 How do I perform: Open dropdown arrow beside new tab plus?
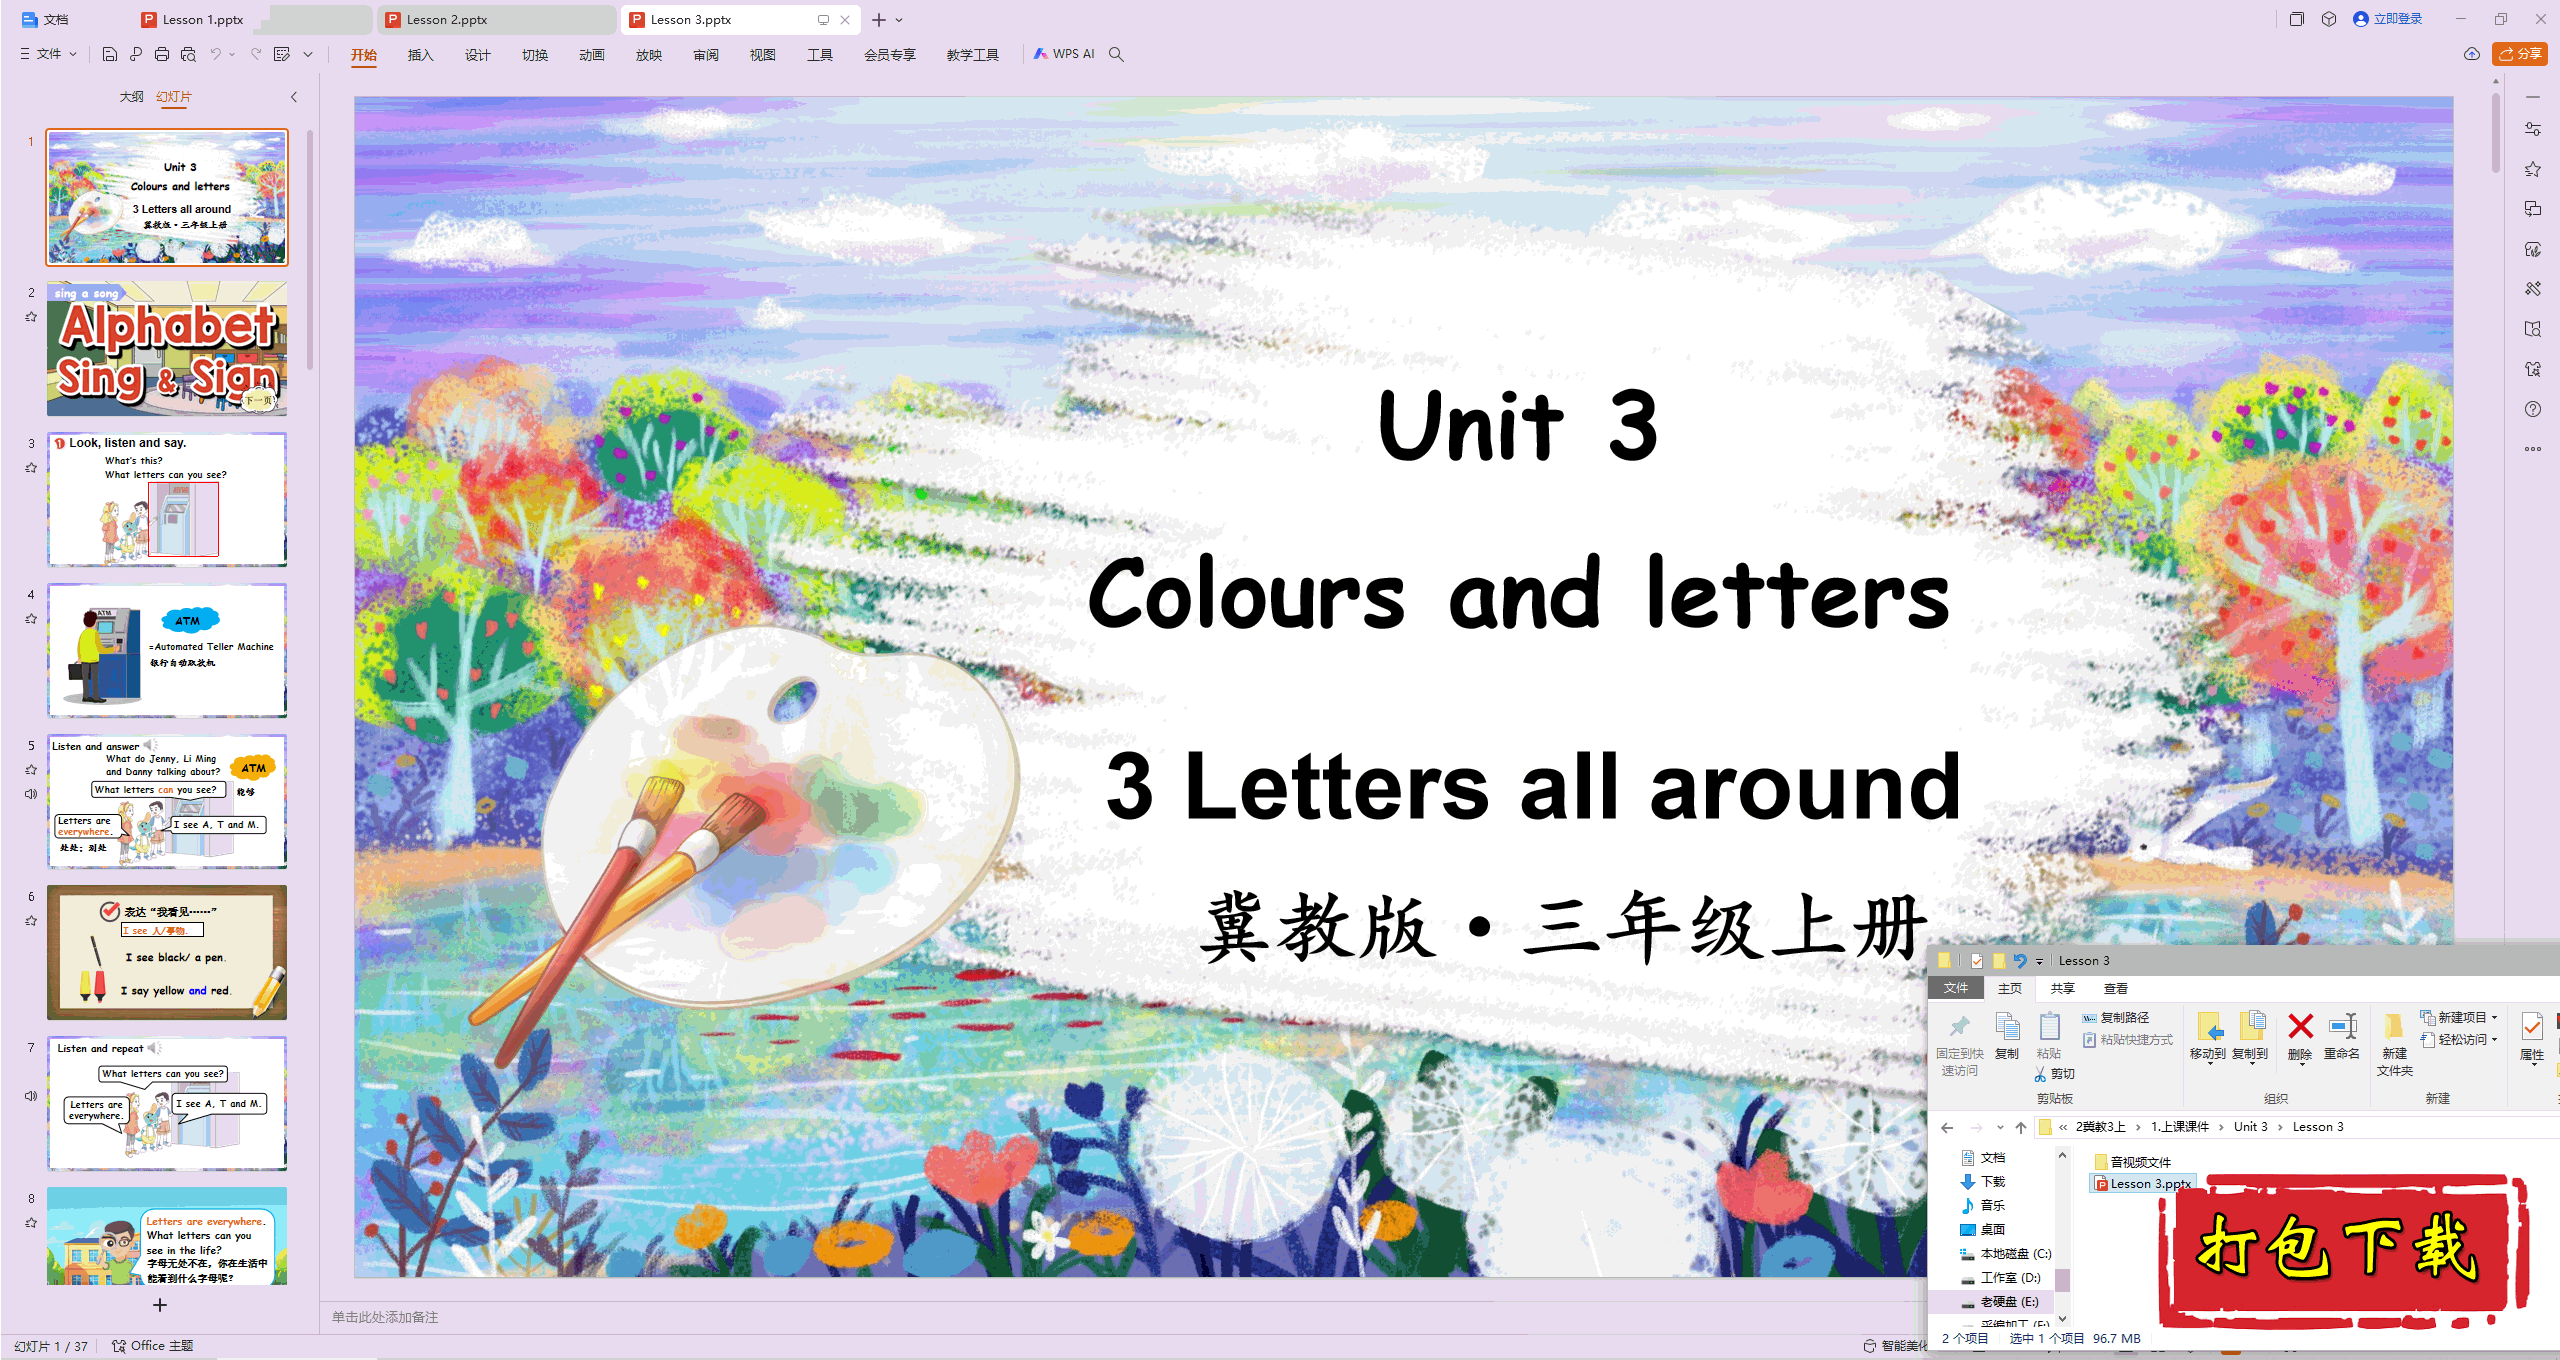[899, 20]
